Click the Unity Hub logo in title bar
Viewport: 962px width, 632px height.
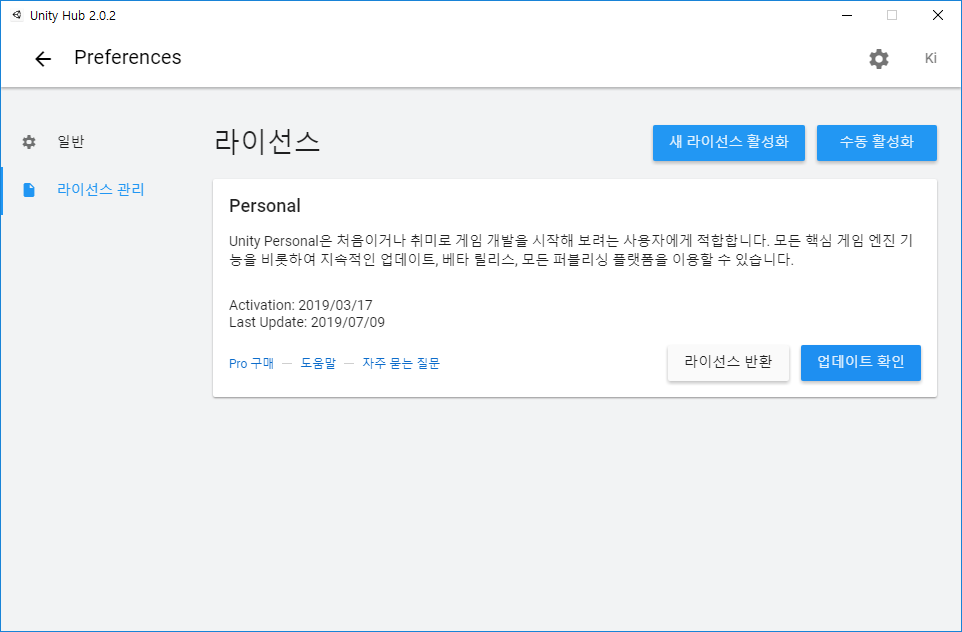17,15
